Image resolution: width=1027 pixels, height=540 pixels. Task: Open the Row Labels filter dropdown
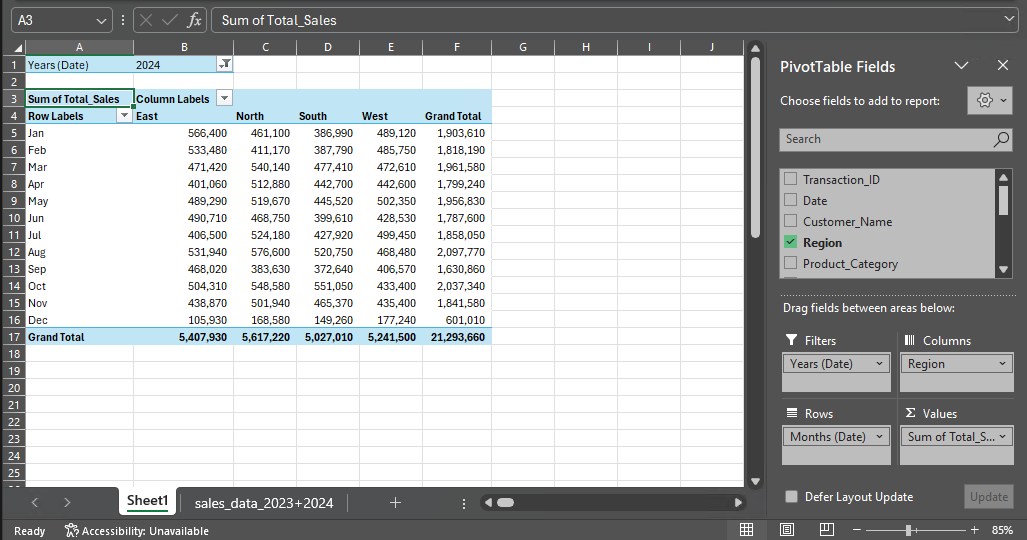pos(124,116)
